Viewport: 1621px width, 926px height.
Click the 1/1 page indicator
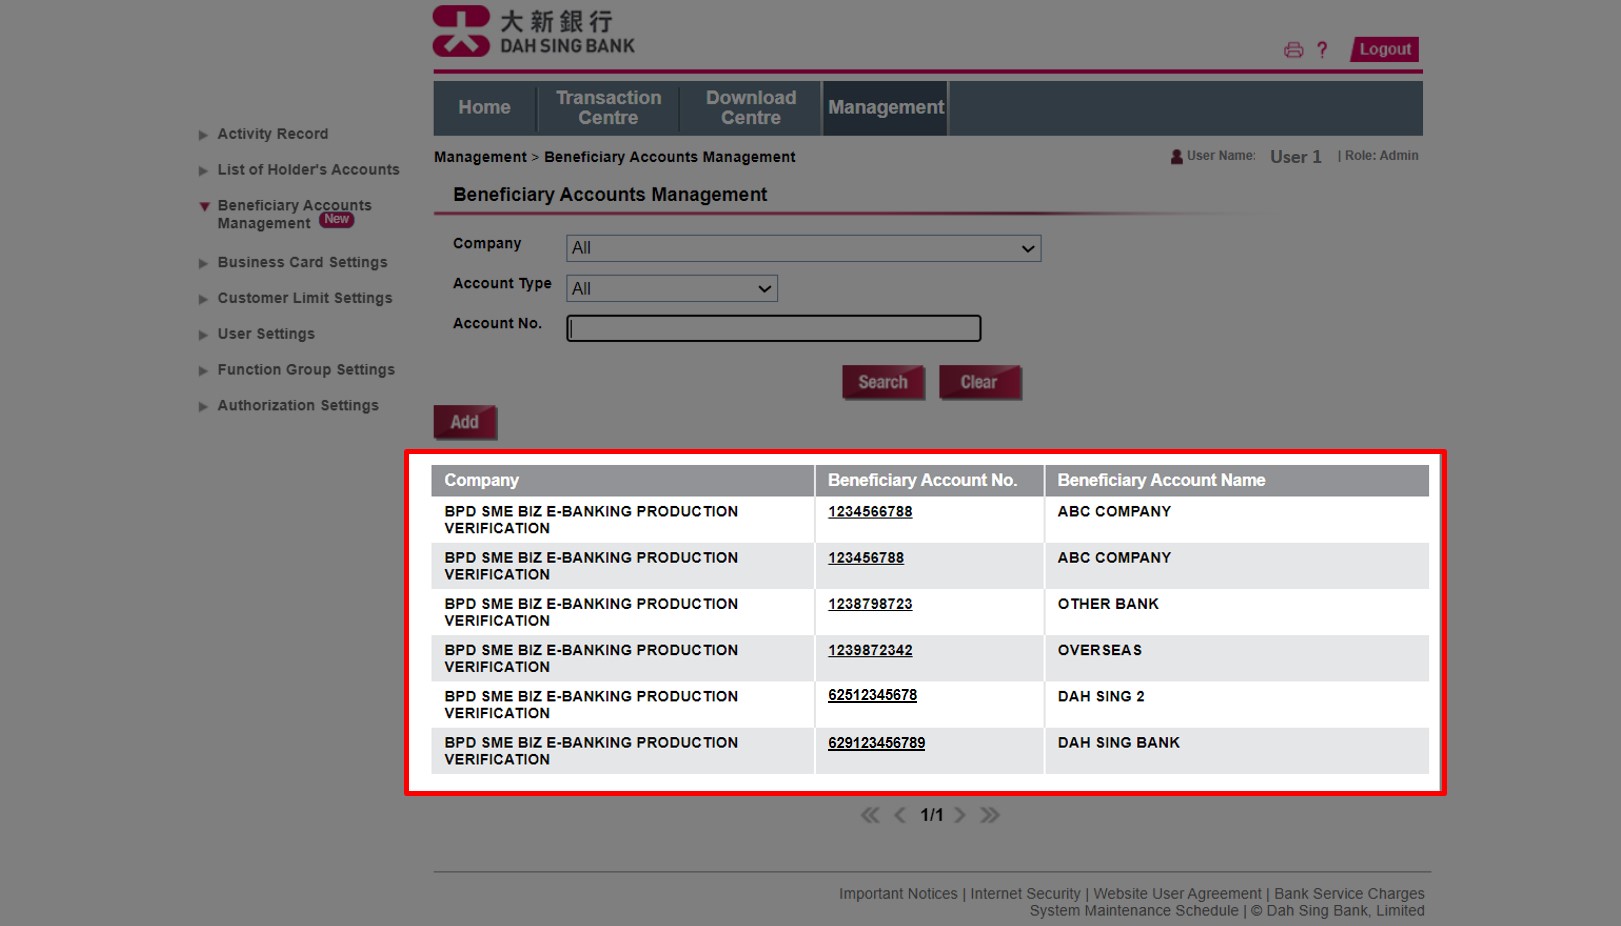point(931,815)
